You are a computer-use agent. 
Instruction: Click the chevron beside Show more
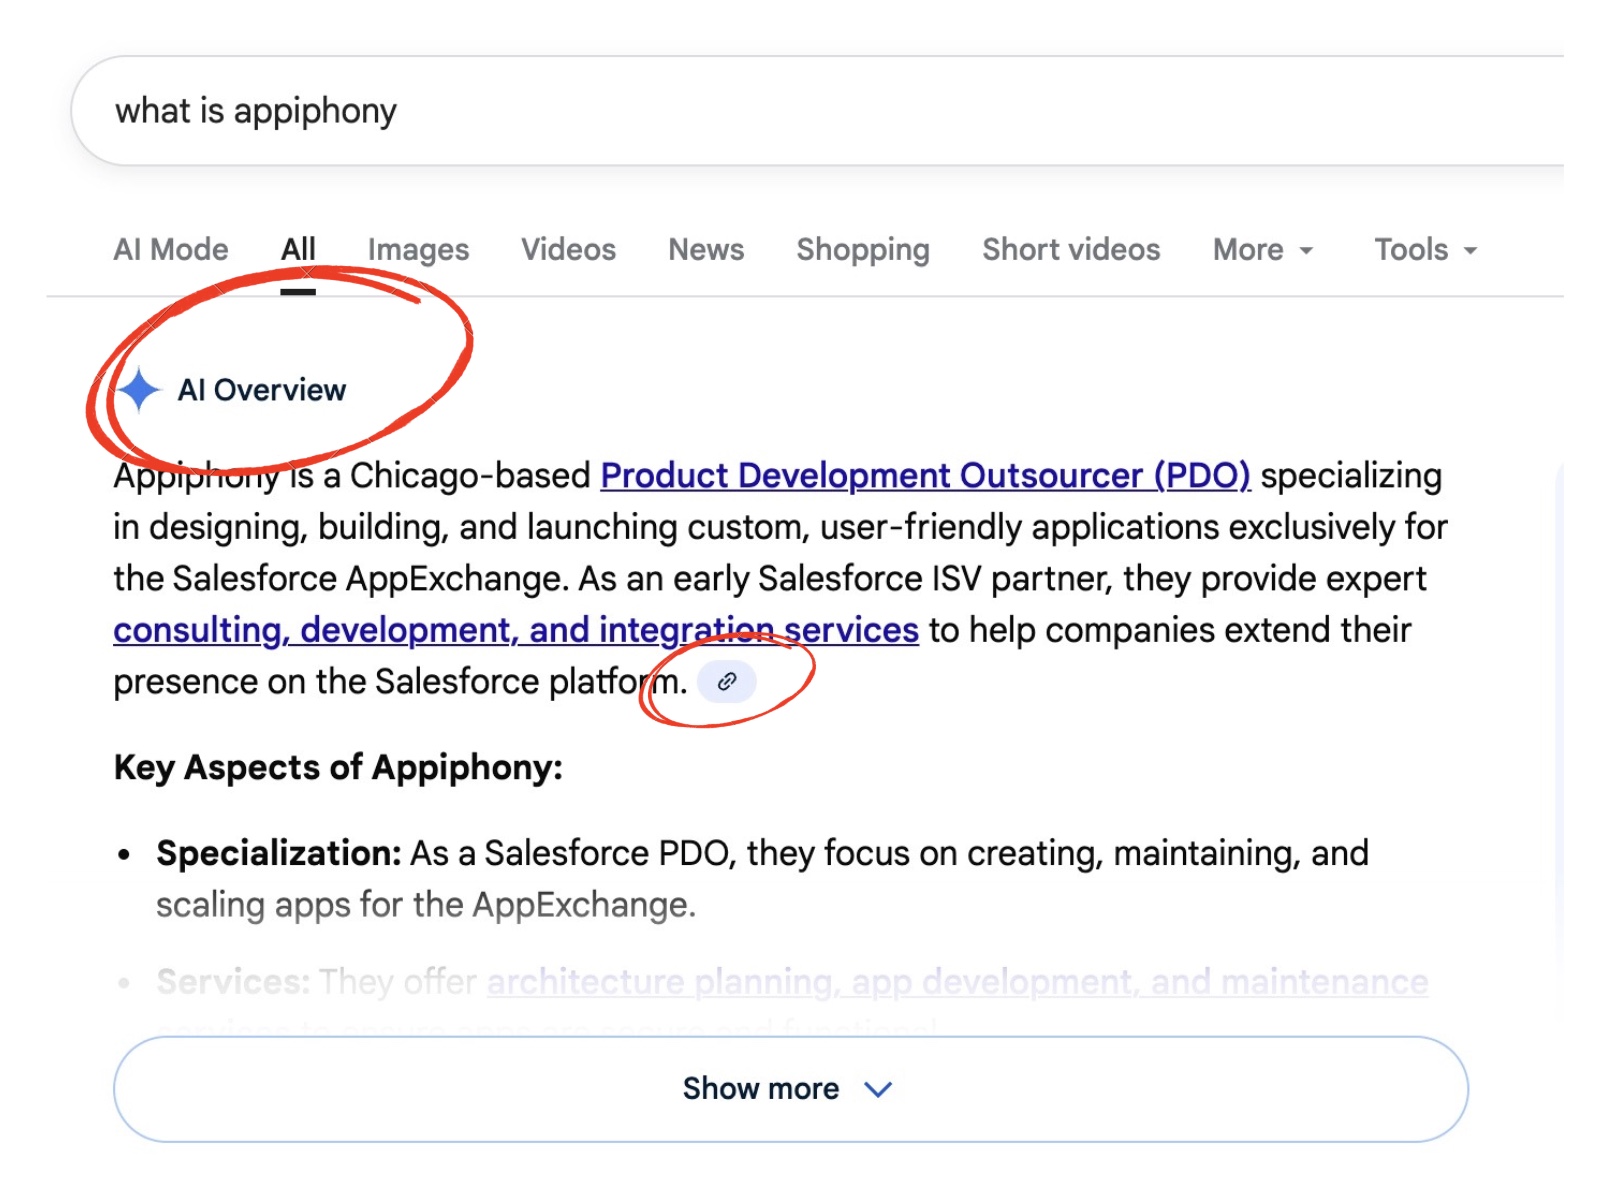pyautogui.click(x=877, y=1089)
